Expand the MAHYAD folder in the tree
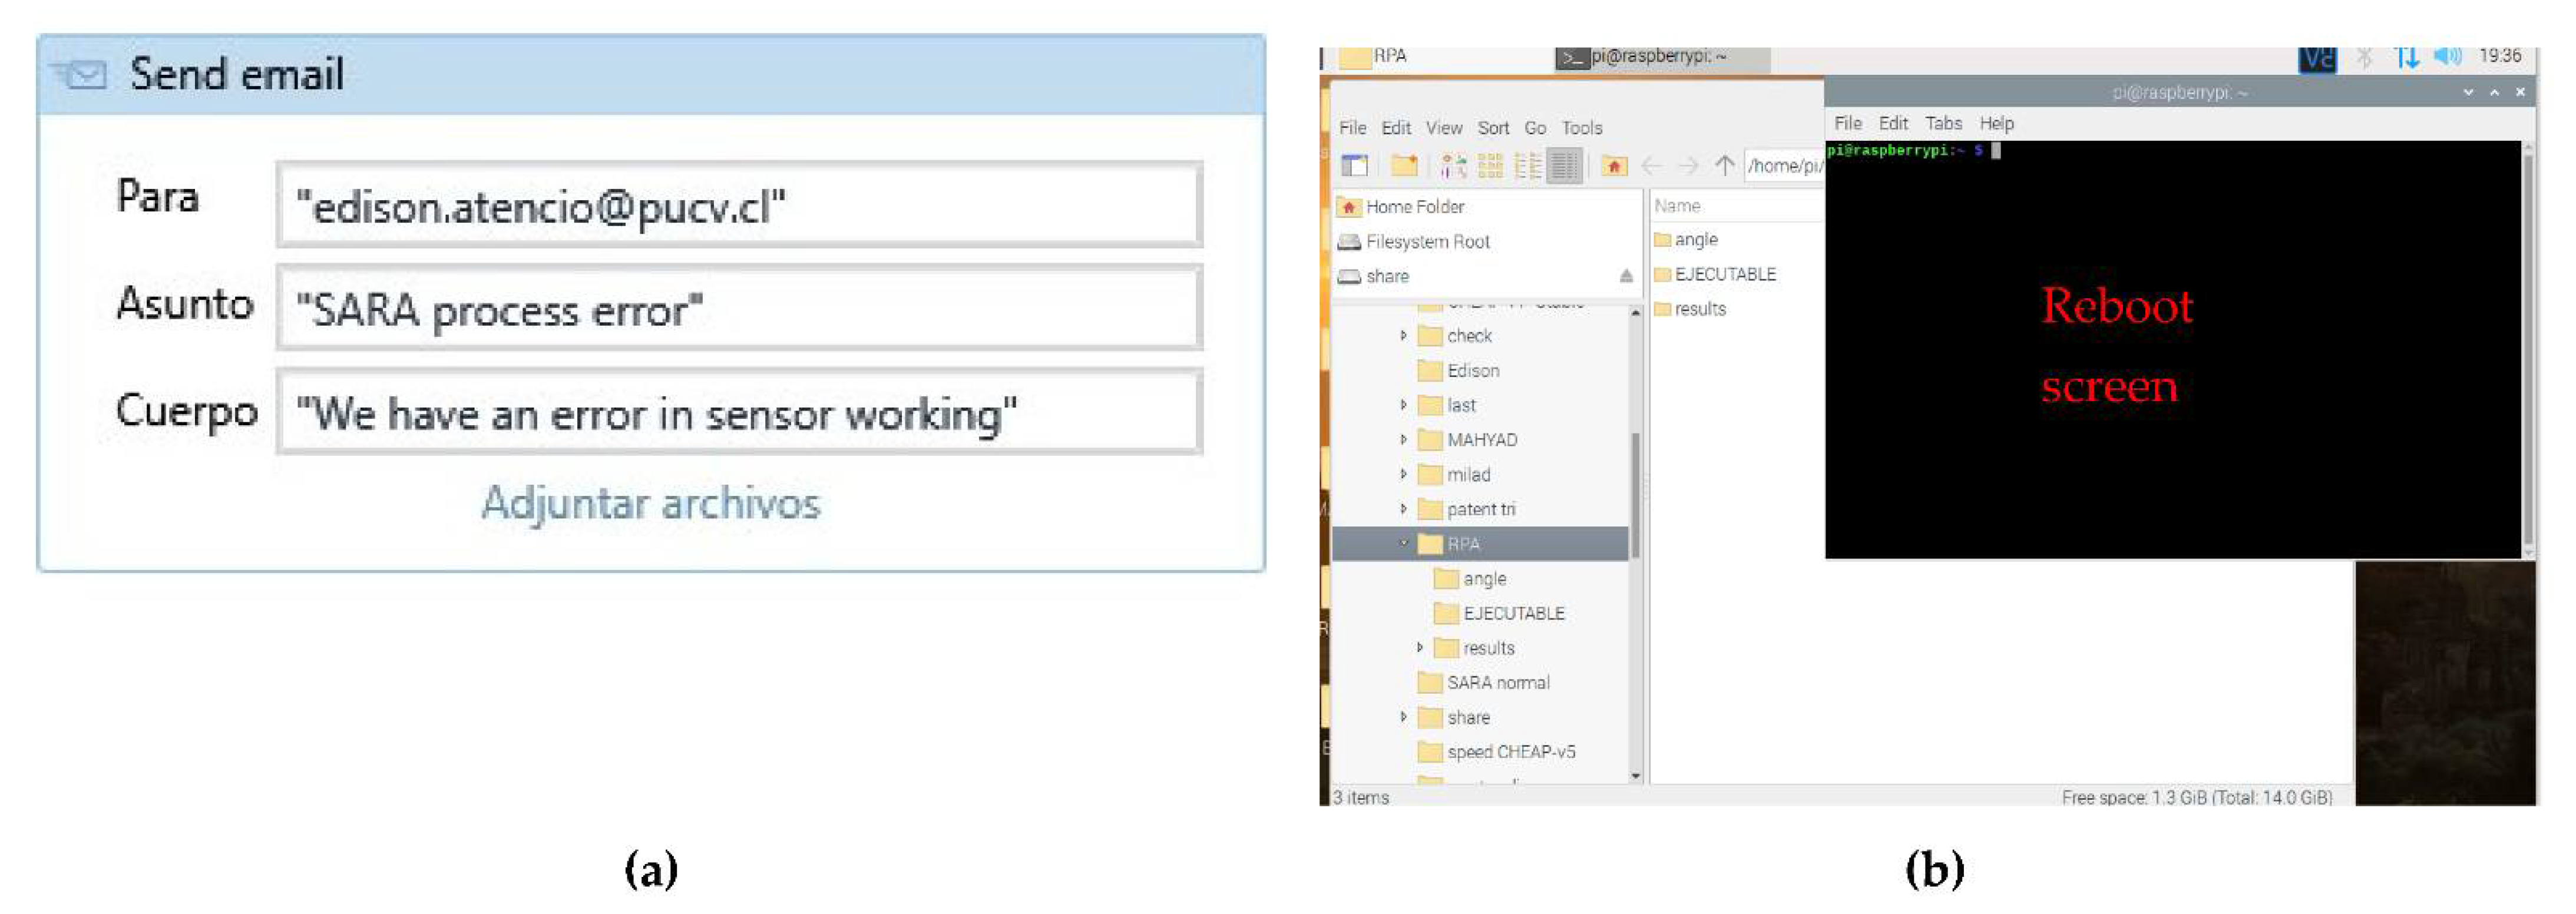The height and width of the screenshot is (914, 2576). tap(1403, 440)
